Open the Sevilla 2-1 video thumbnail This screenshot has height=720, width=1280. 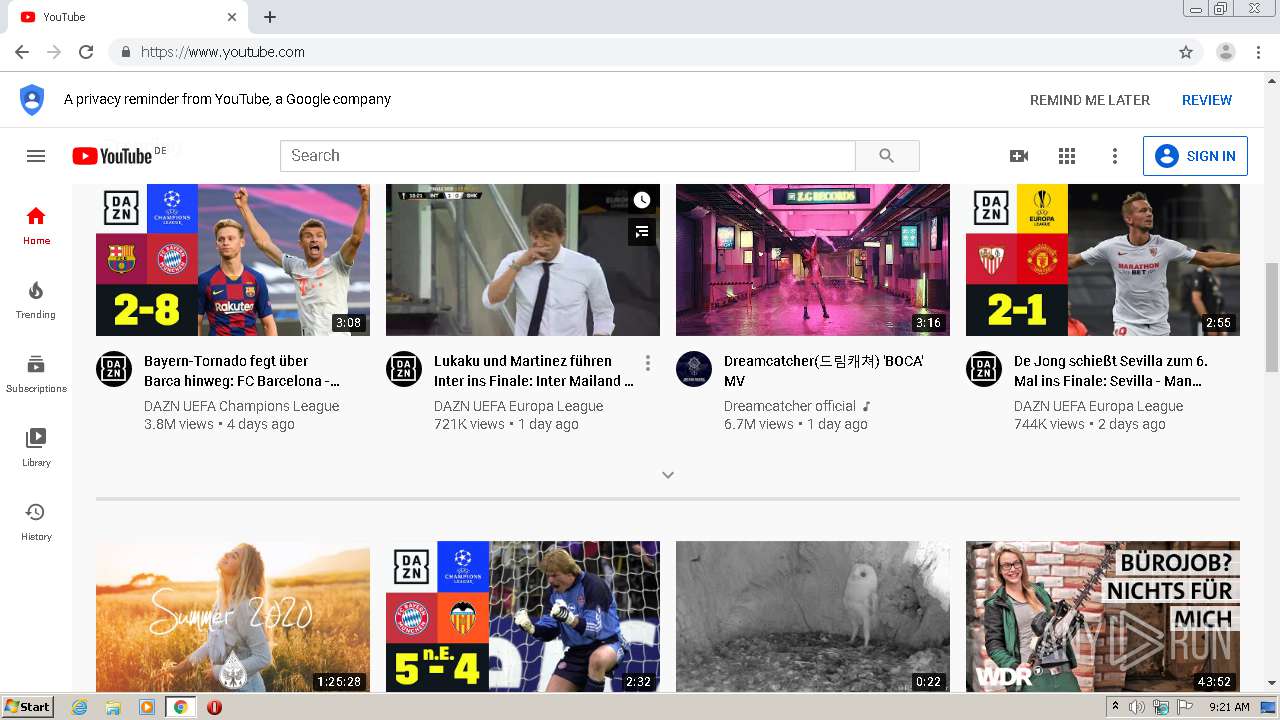tap(1103, 260)
